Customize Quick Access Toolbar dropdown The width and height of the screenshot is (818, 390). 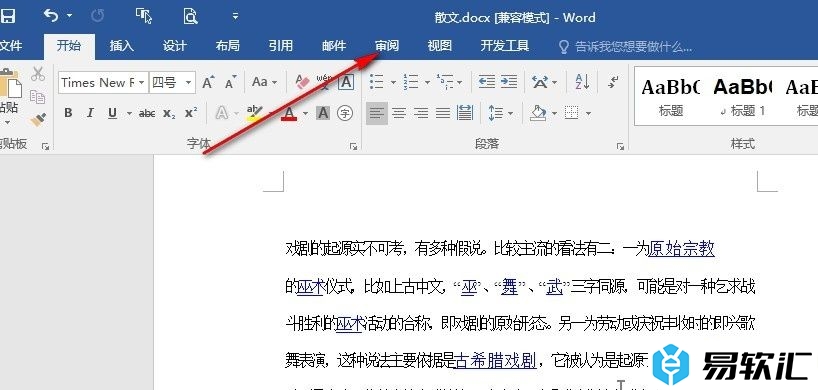[x=235, y=16]
